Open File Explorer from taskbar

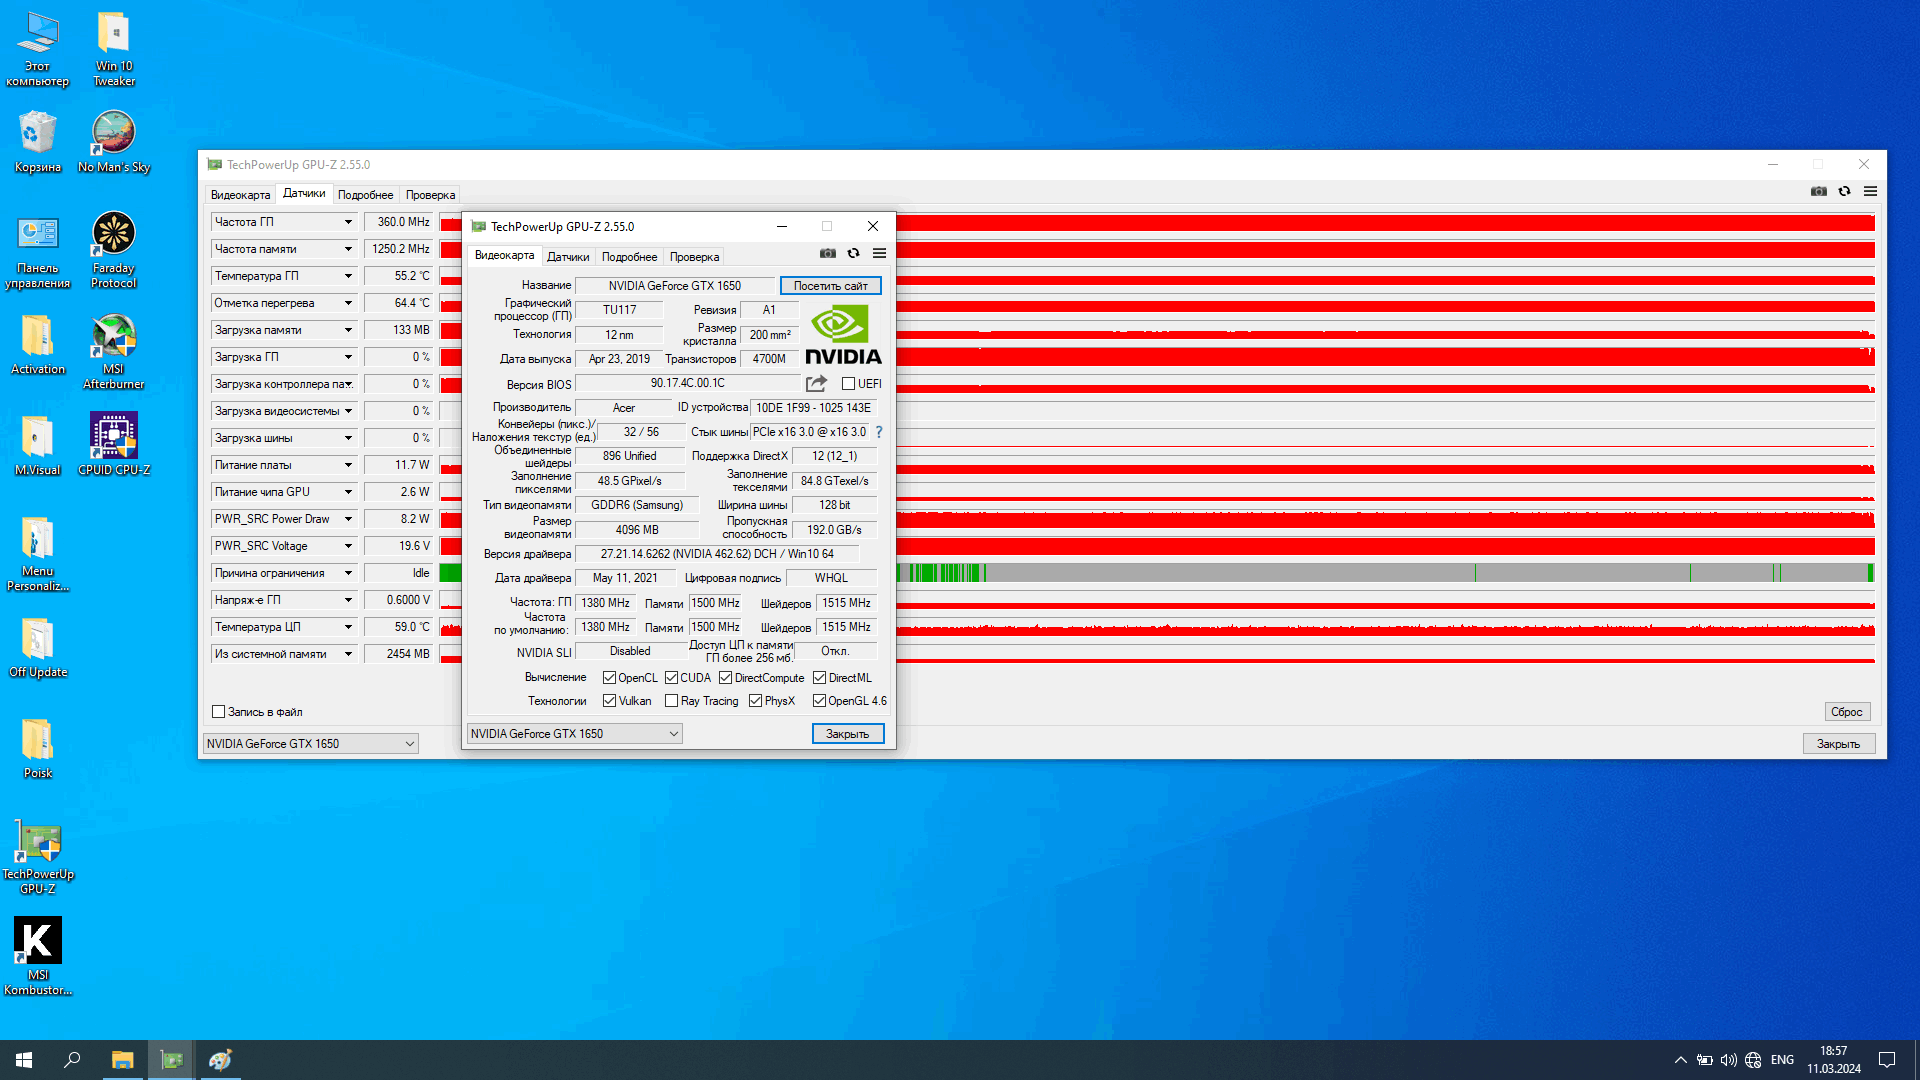pos(122,1060)
